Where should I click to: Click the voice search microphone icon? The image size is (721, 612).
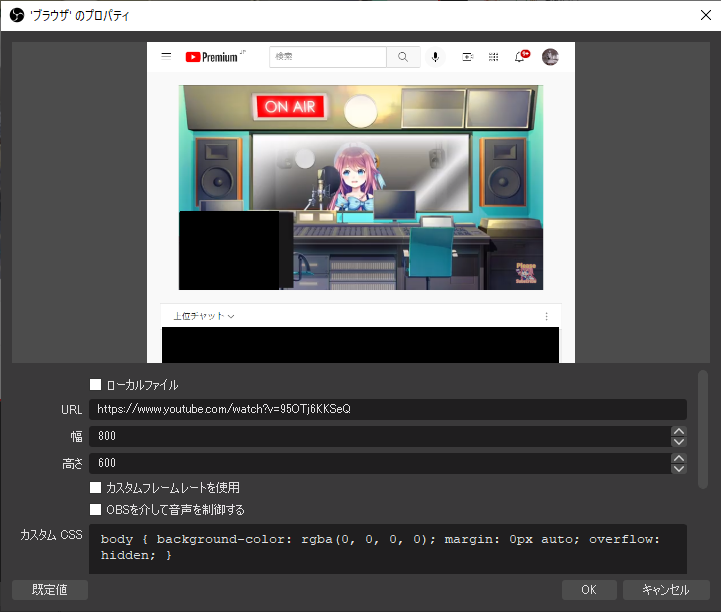(435, 57)
